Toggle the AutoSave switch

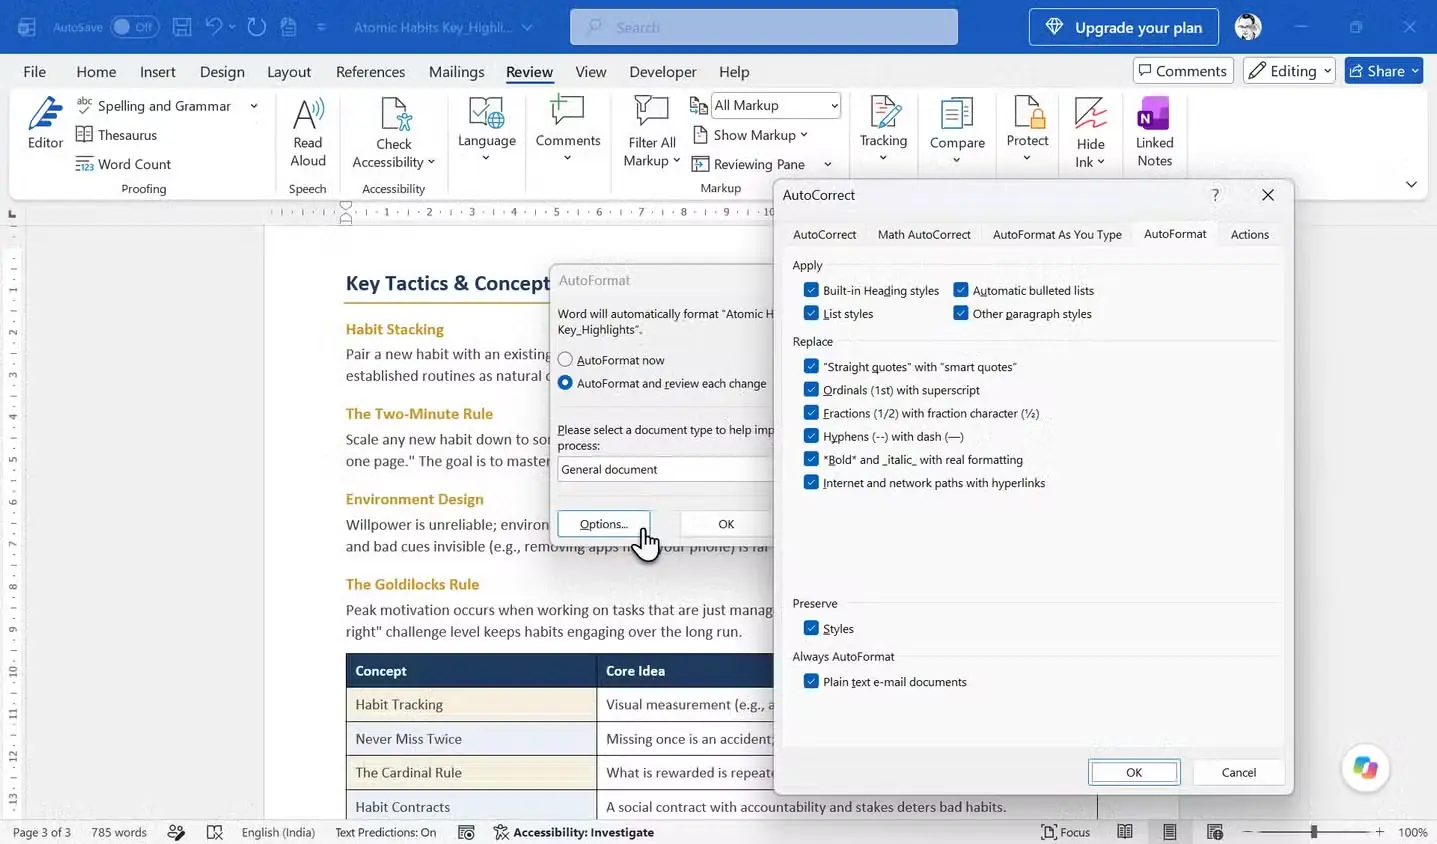point(134,27)
